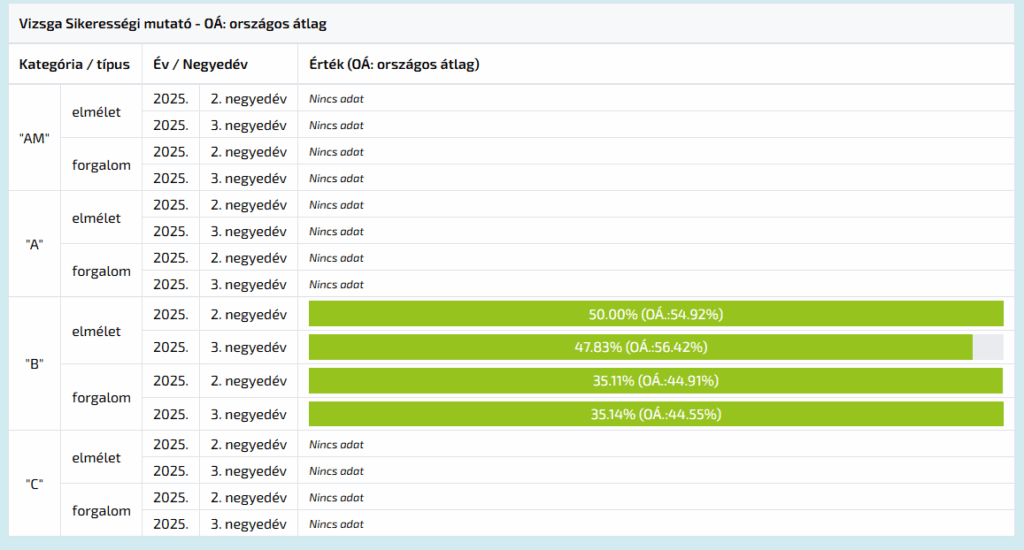Click the 50.00% success rate bar

click(x=655, y=314)
